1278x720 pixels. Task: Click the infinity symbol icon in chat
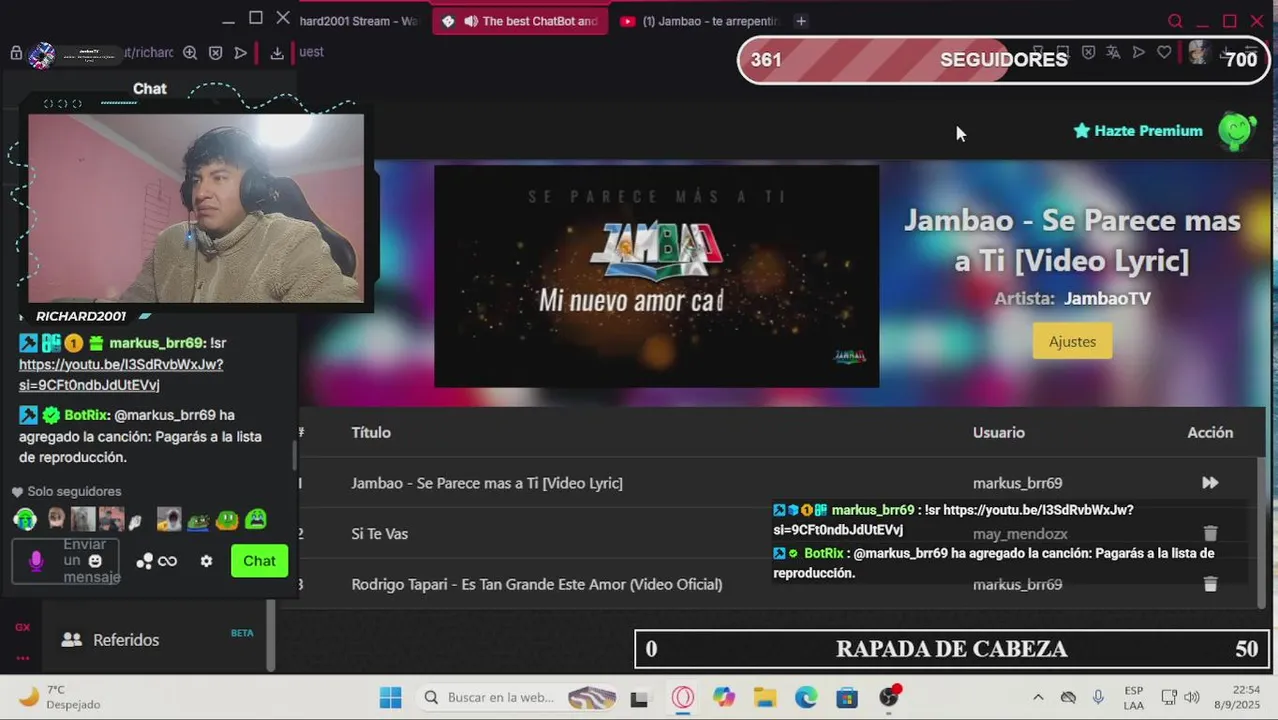[x=168, y=561]
